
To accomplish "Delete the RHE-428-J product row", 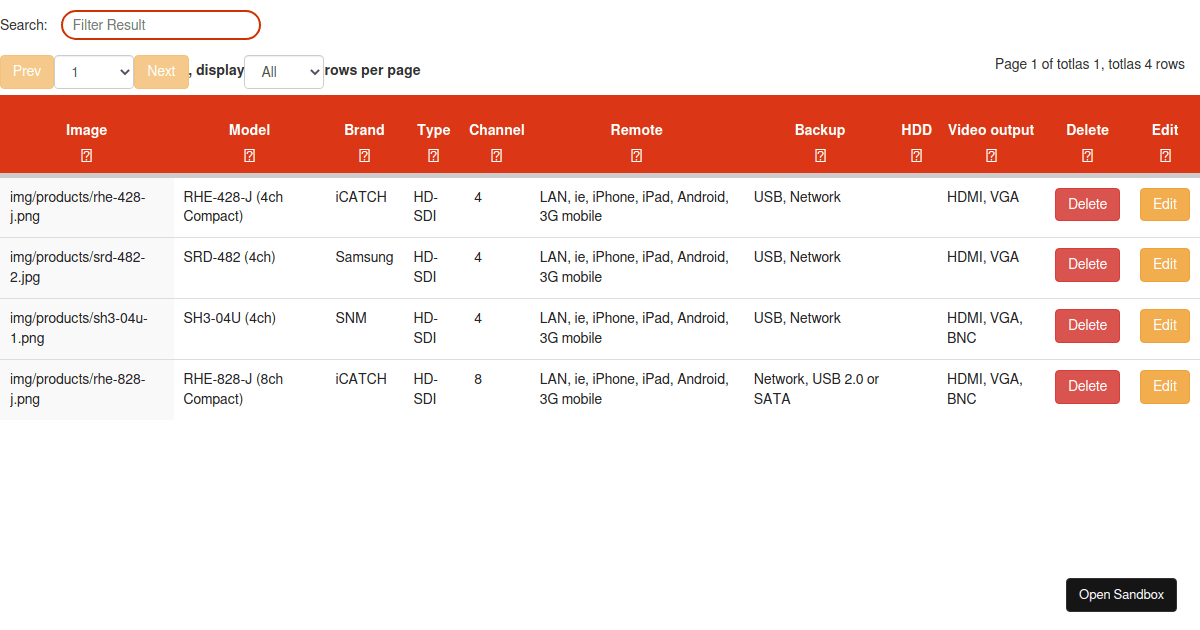I will tap(1088, 204).
